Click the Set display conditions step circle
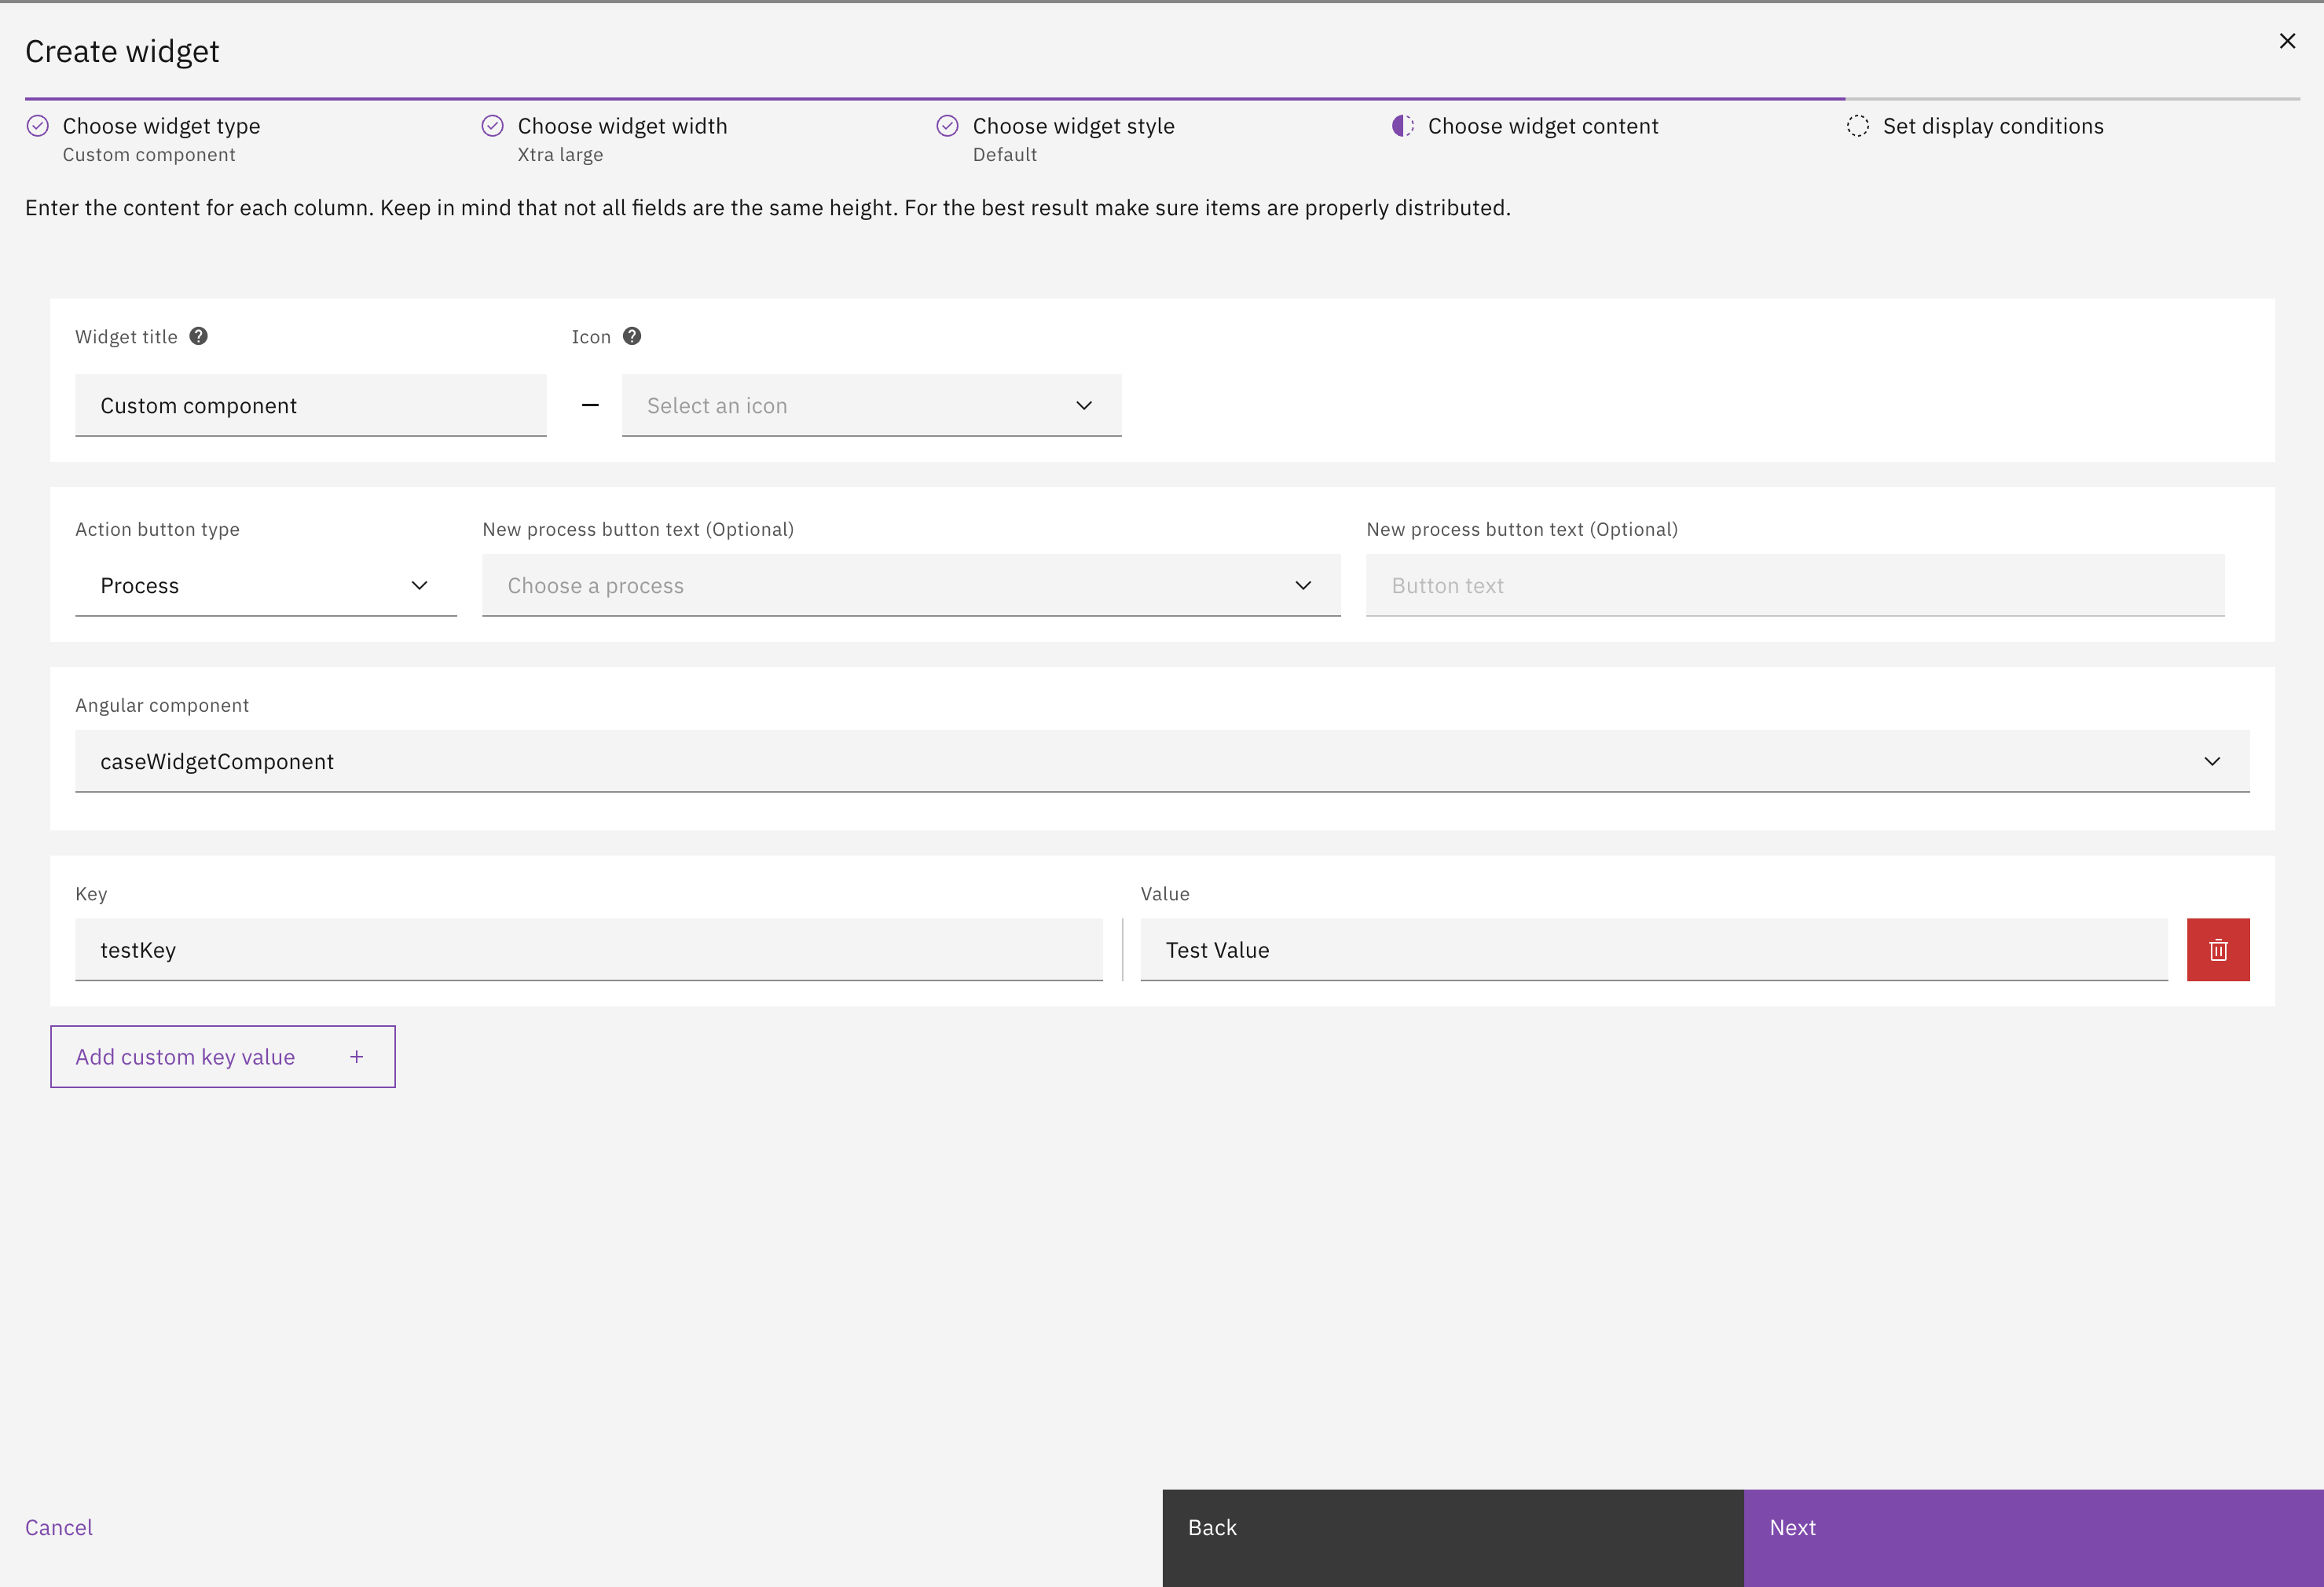2324x1587 pixels. tap(1857, 126)
